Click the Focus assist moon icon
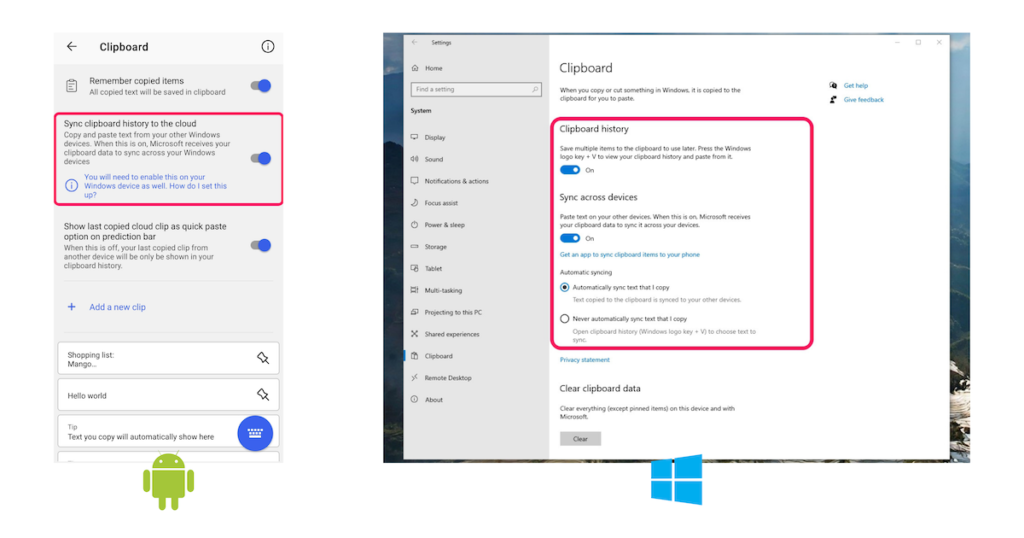Image resolution: width=1024 pixels, height=538 pixels. (x=415, y=202)
